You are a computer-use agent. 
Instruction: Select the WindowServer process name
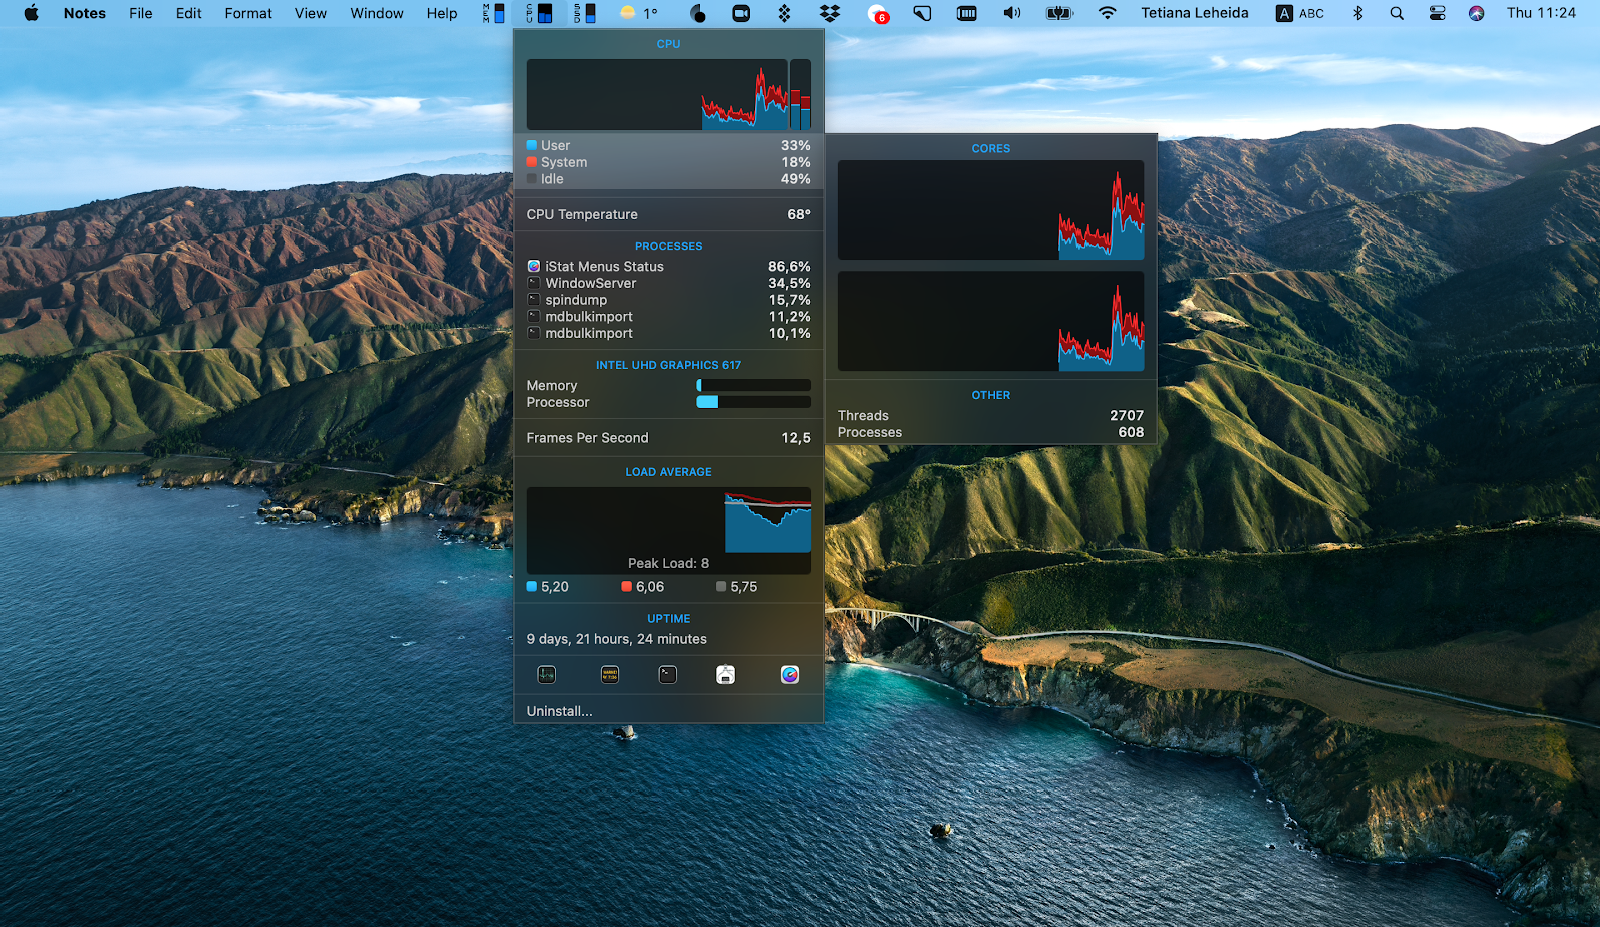[x=591, y=284]
